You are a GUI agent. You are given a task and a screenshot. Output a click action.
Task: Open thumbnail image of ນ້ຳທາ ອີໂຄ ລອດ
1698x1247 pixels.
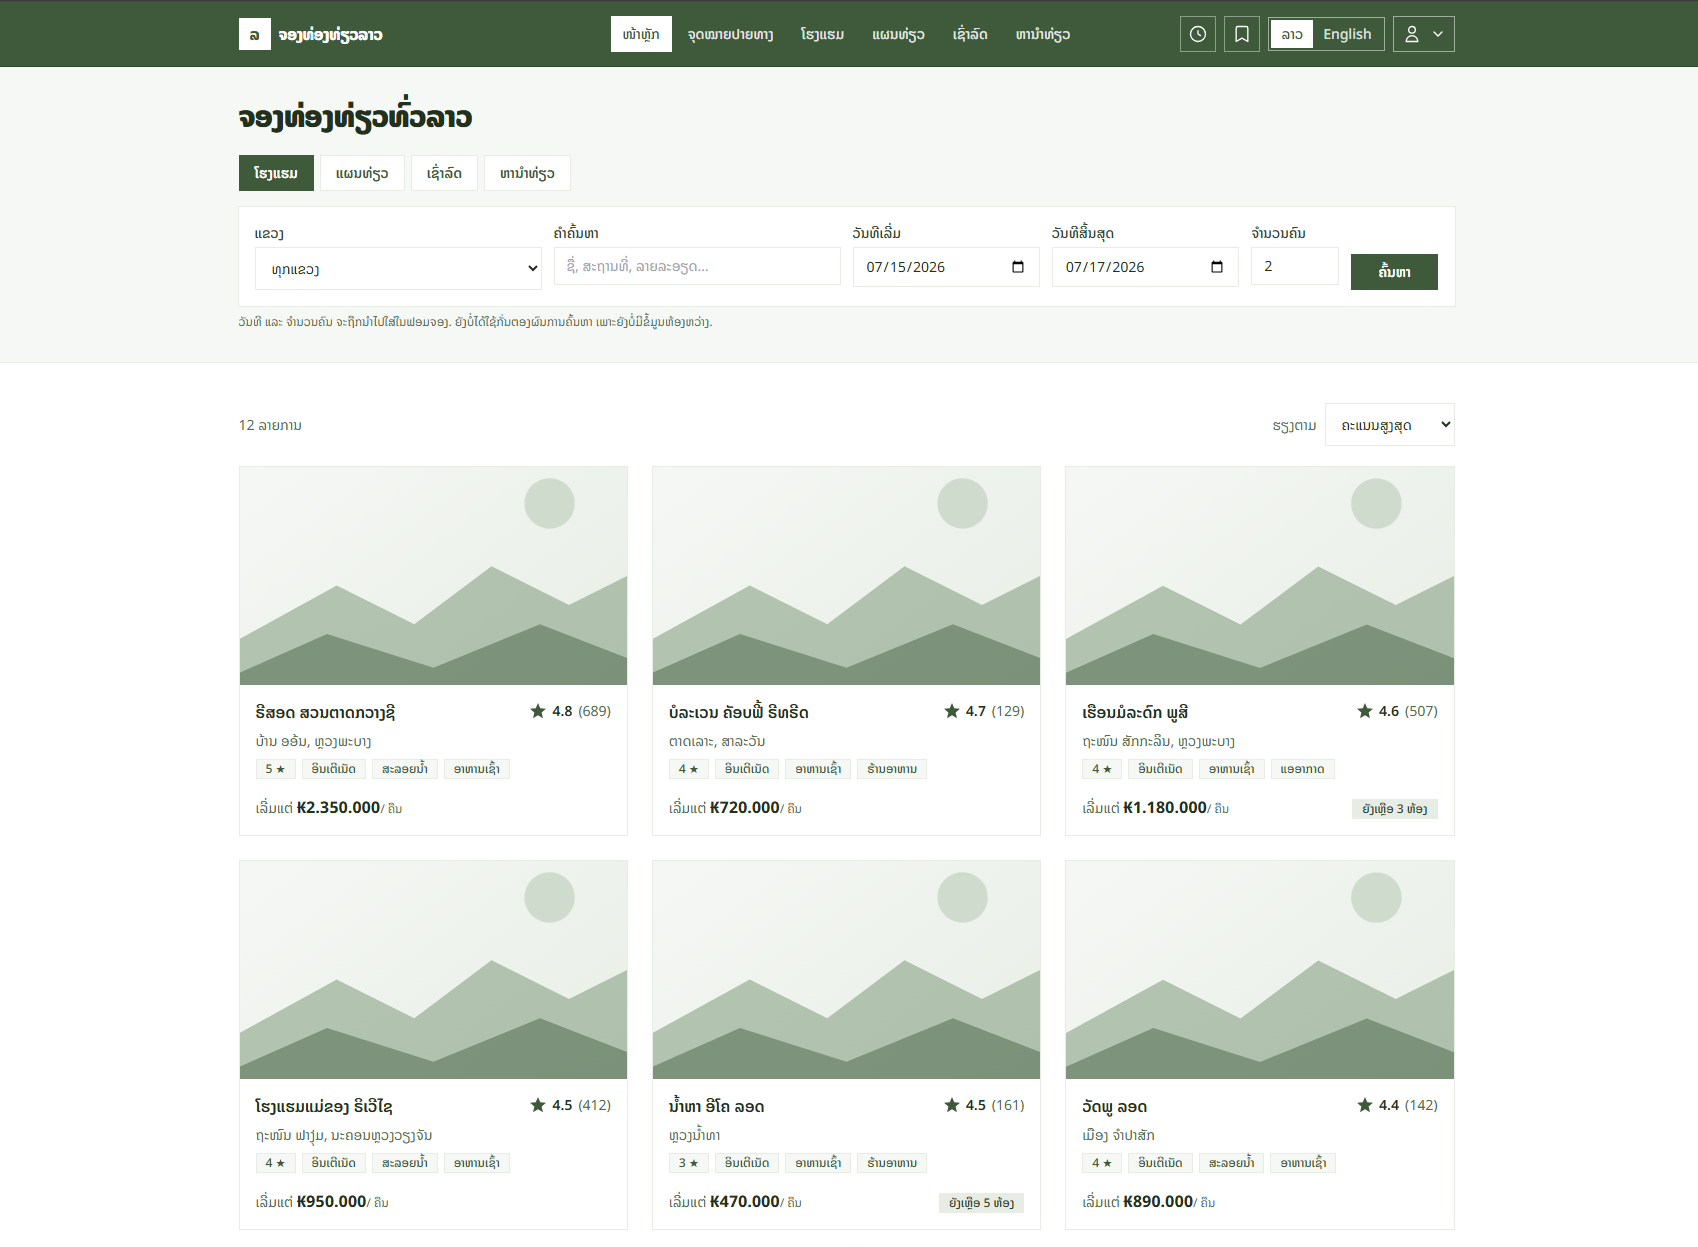846,970
